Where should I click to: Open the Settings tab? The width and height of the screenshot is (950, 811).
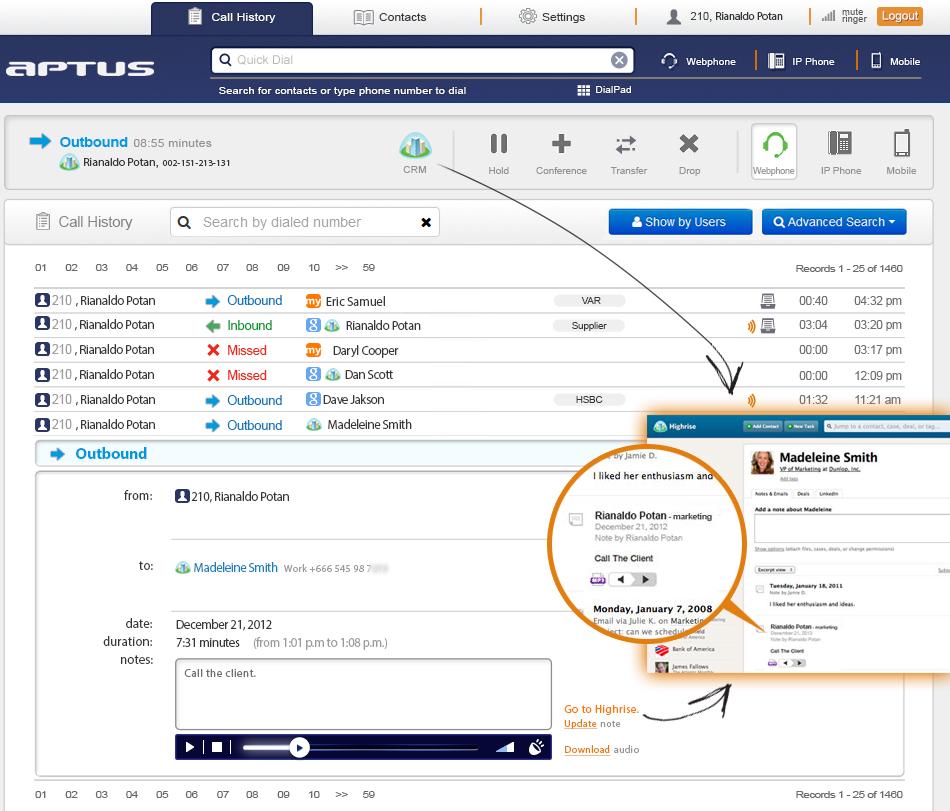[552, 17]
